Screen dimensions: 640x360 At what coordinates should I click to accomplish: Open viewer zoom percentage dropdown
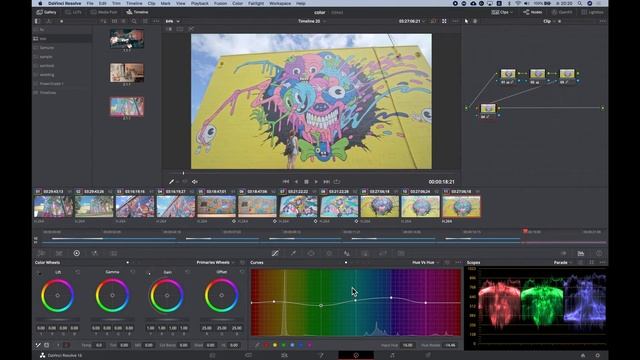pos(173,21)
